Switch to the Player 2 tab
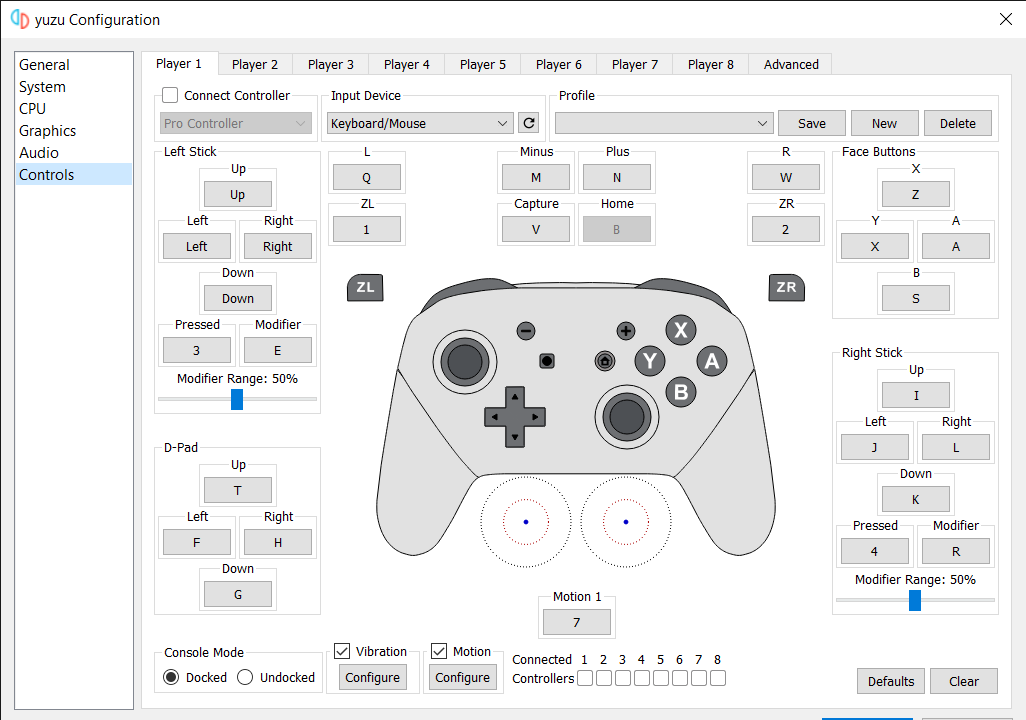1026x720 pixels. [255, 64]
